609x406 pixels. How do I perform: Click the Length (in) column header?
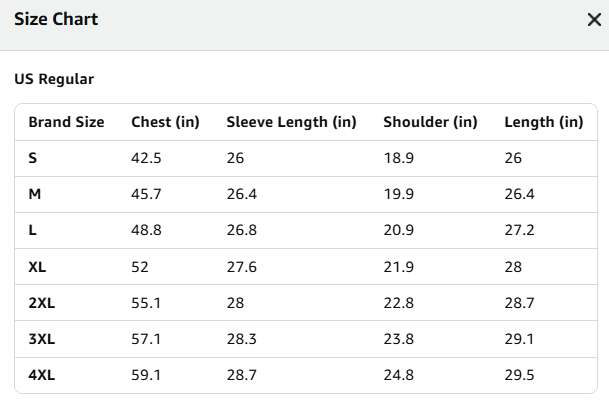coord(544,122)
